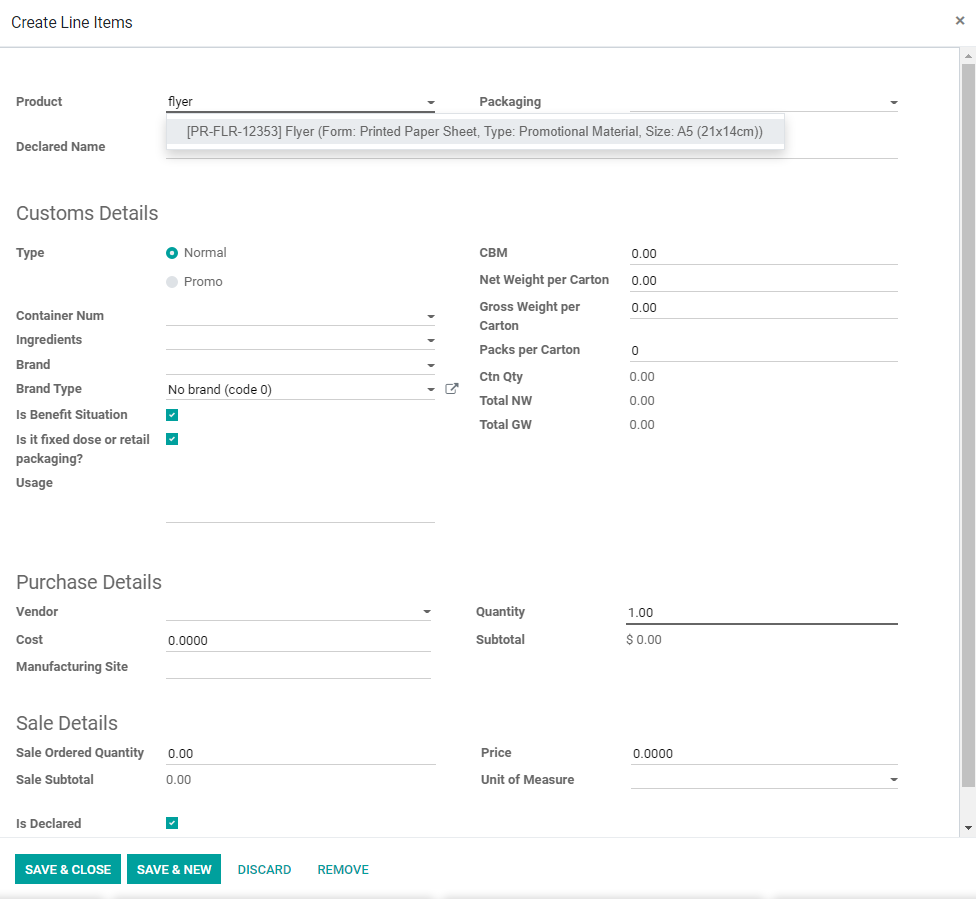Image resolution: width=976 pixels, height=899 pixels.
Task: Click the Subtotal value $ 0.00
Action: 644,639
